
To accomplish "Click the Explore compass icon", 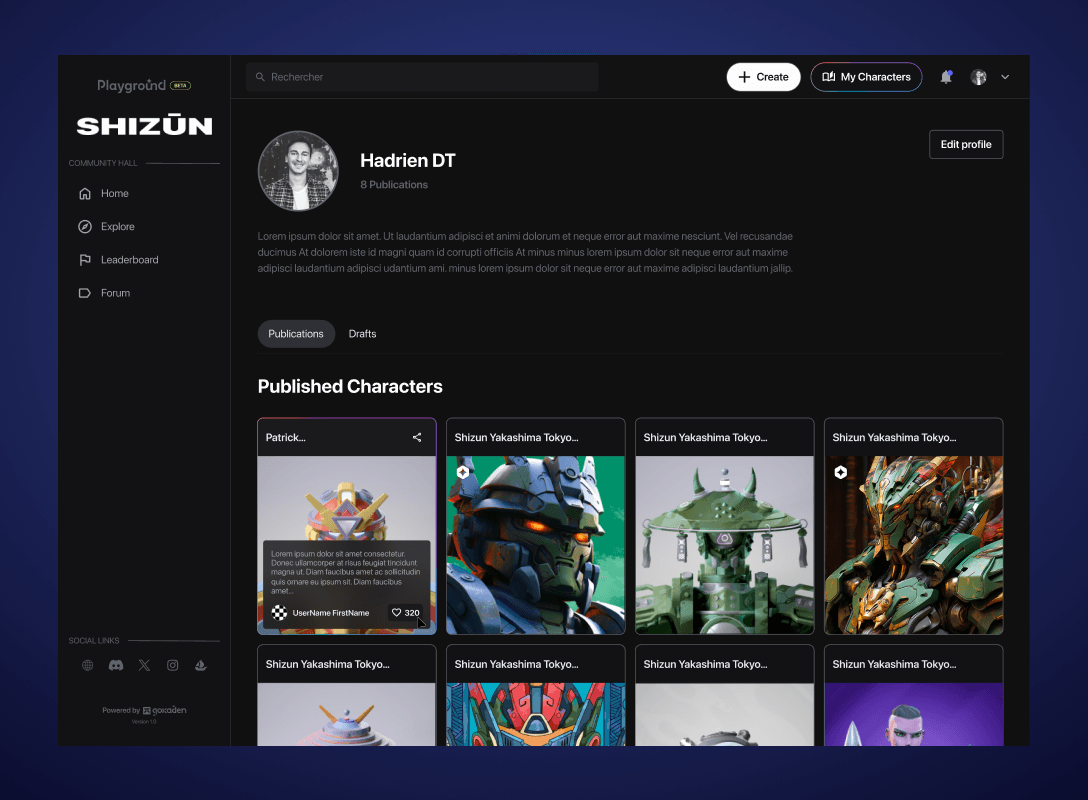I will (85, 227).
